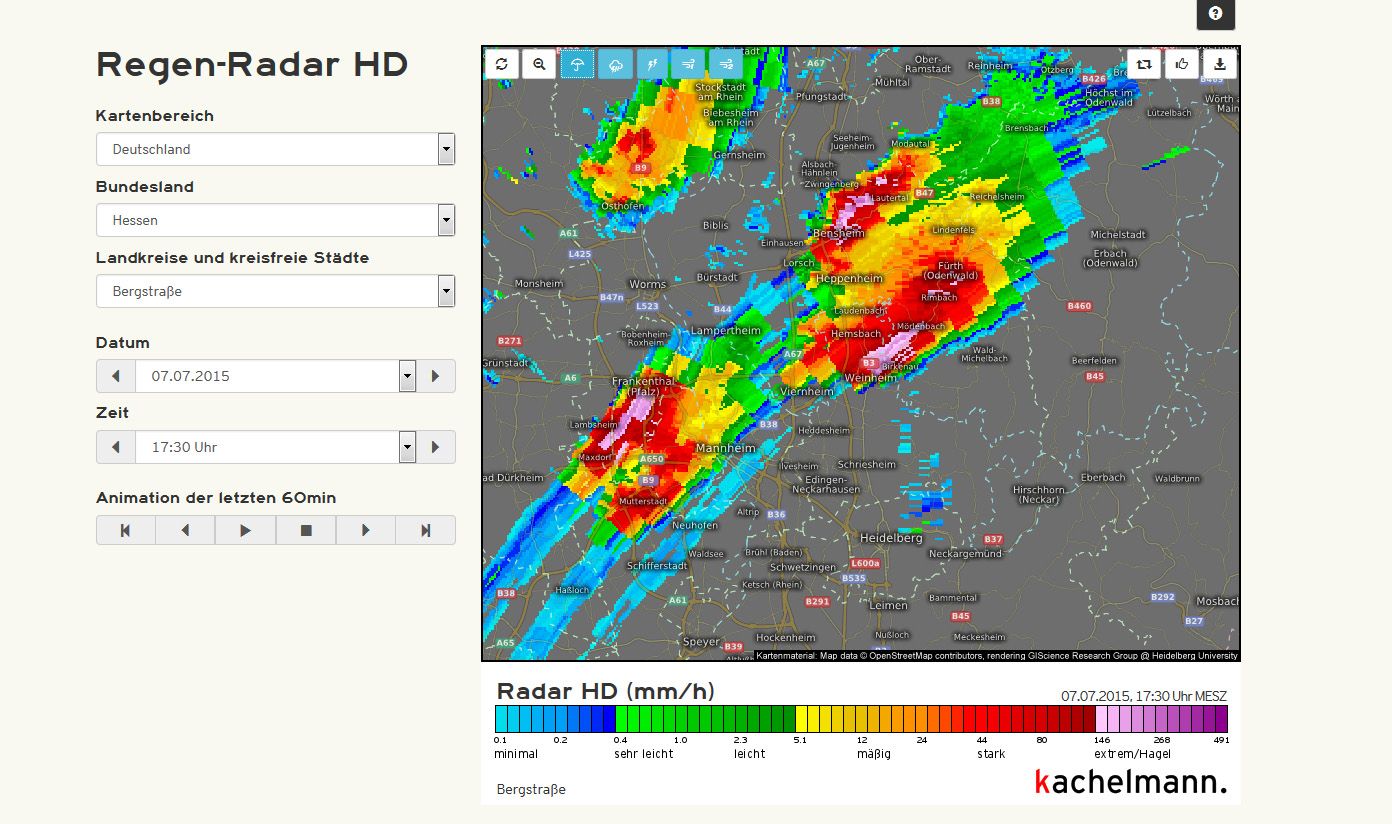This screenshot has width=1392, height=824.
Task: Click the Gernsheim label on the map
Action: (x=739, y=156)
